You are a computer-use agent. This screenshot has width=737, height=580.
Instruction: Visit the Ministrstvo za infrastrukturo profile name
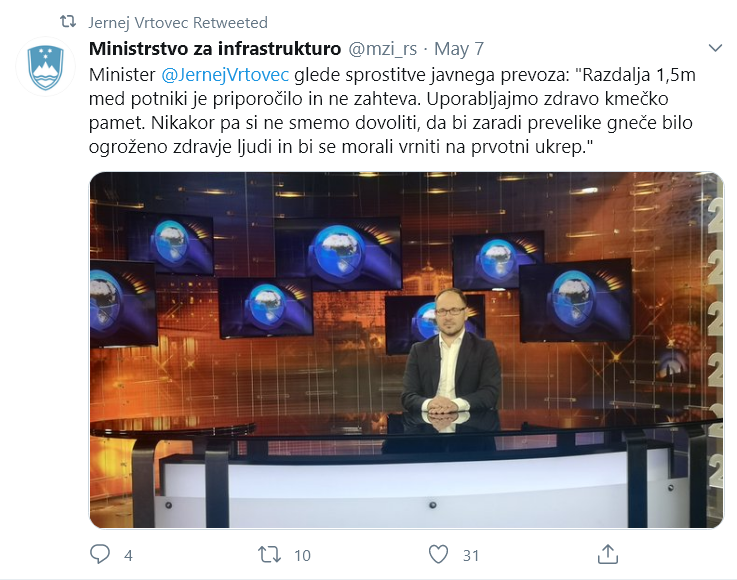pos(215,48)
